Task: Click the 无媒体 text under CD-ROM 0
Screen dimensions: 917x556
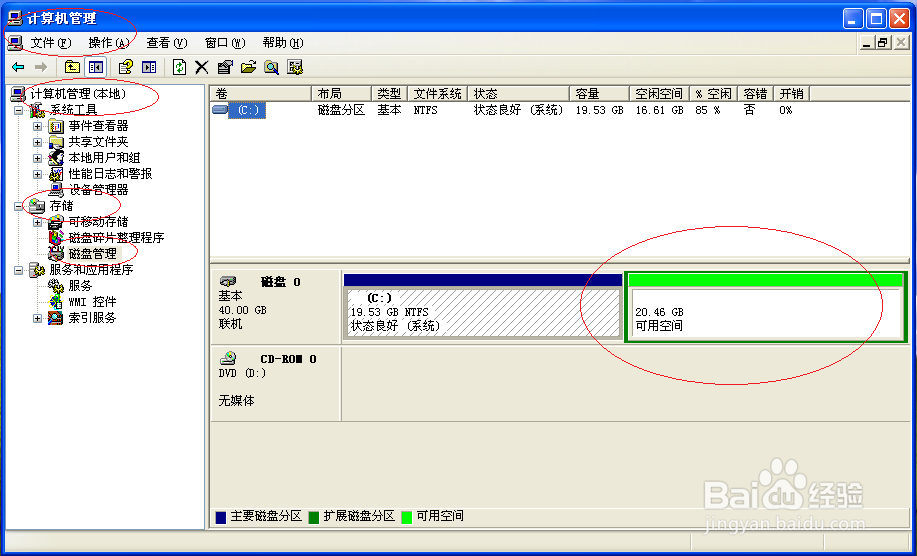Action: pos(237,401)
